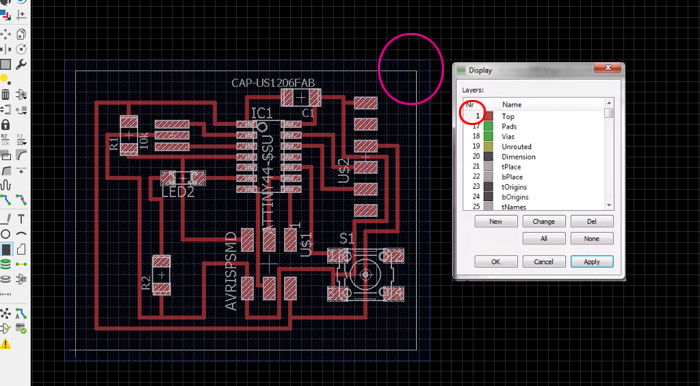Toggle the bPlace layer row

534,177
